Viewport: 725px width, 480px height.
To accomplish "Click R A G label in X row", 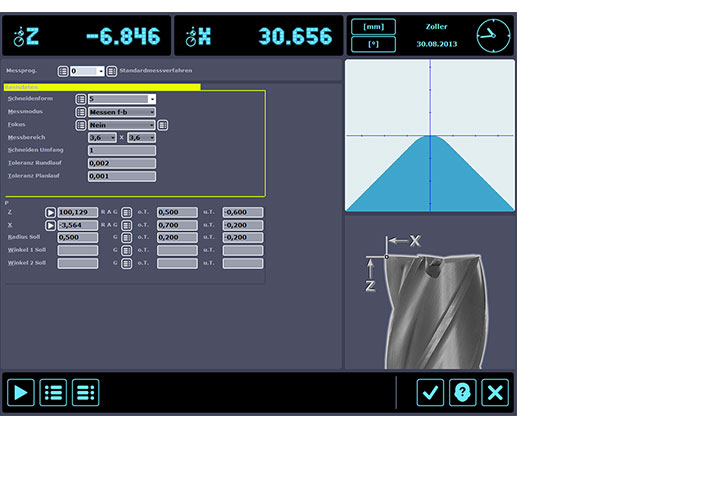I will pos(109,225).
